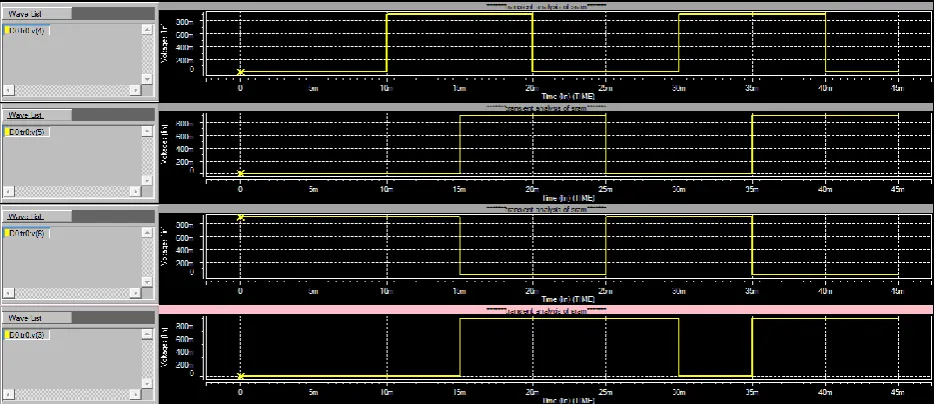Click the yellow color swatch beside v(4)
937x404 pixels.
(7, 30)
